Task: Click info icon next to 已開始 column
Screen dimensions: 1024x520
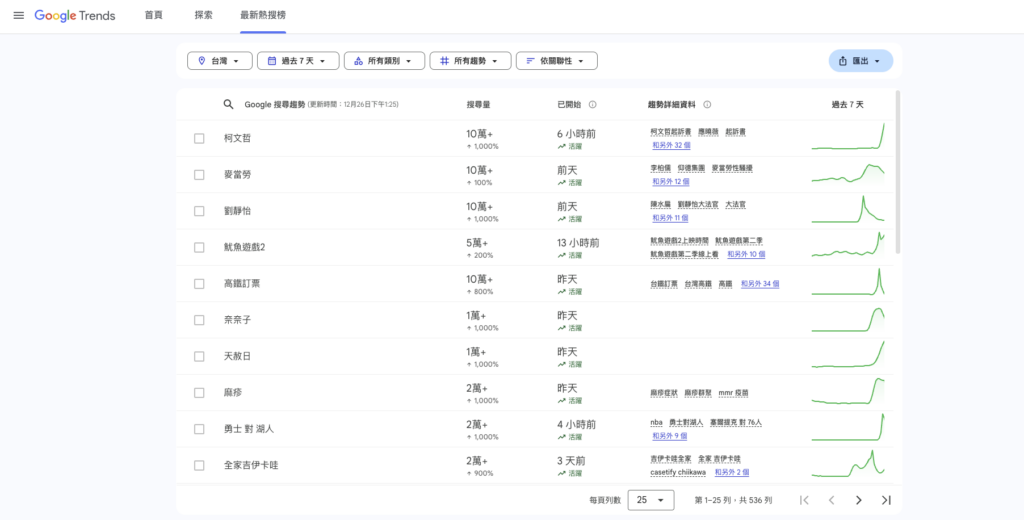Action: (x=592, y=105)
